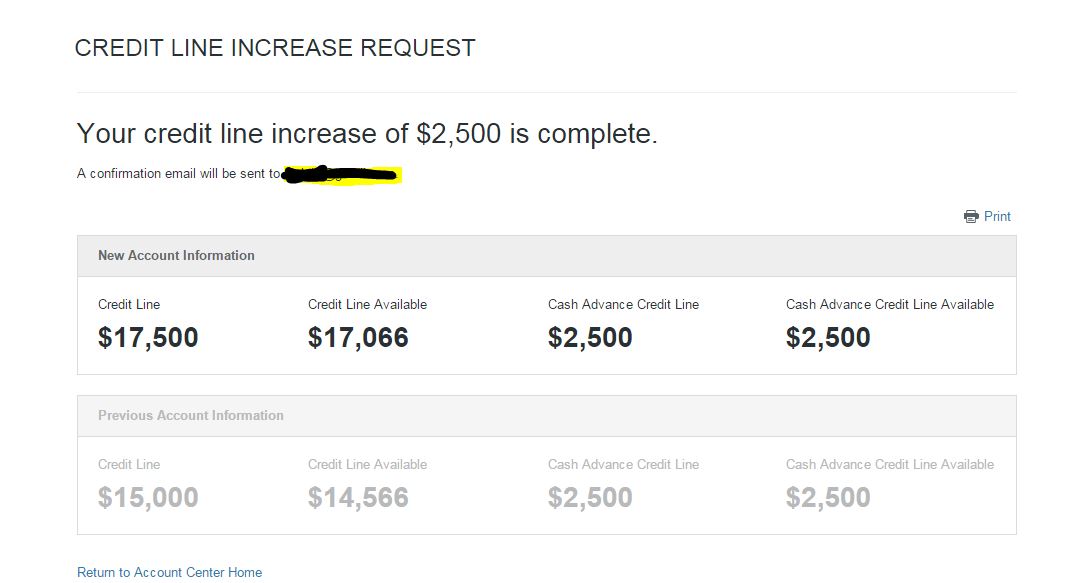The image size is (1088, 583).
Task: Click new Cash Advance Credit Line label
Action: (x=623, y=304)
